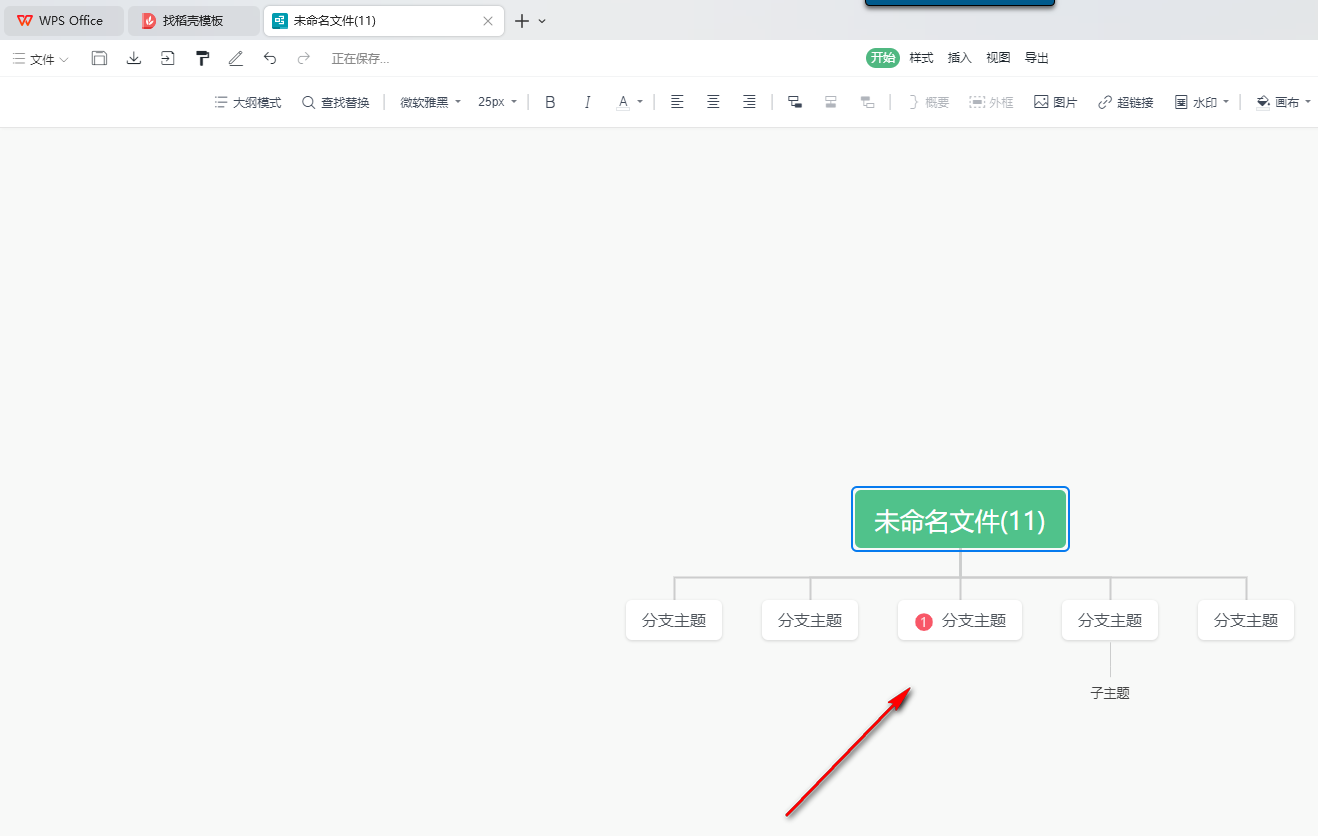This screenshot has height=836, width=1318.
Task: Select the branch topic above 子主题
Action: click(1110, 620)
